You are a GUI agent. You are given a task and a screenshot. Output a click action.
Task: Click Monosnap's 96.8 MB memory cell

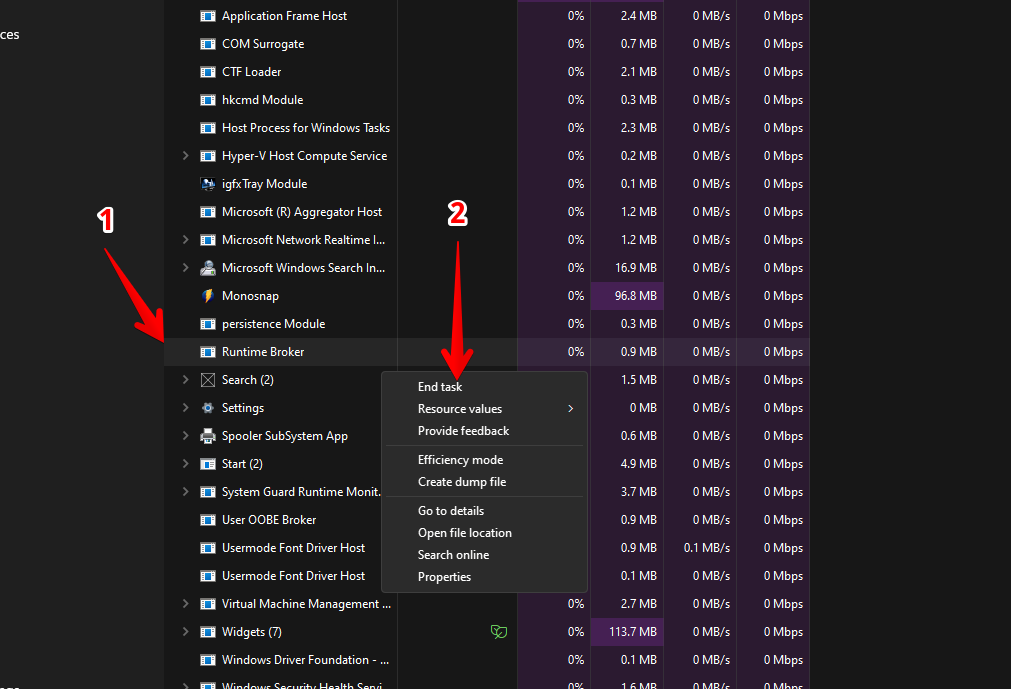coord(627,296)
